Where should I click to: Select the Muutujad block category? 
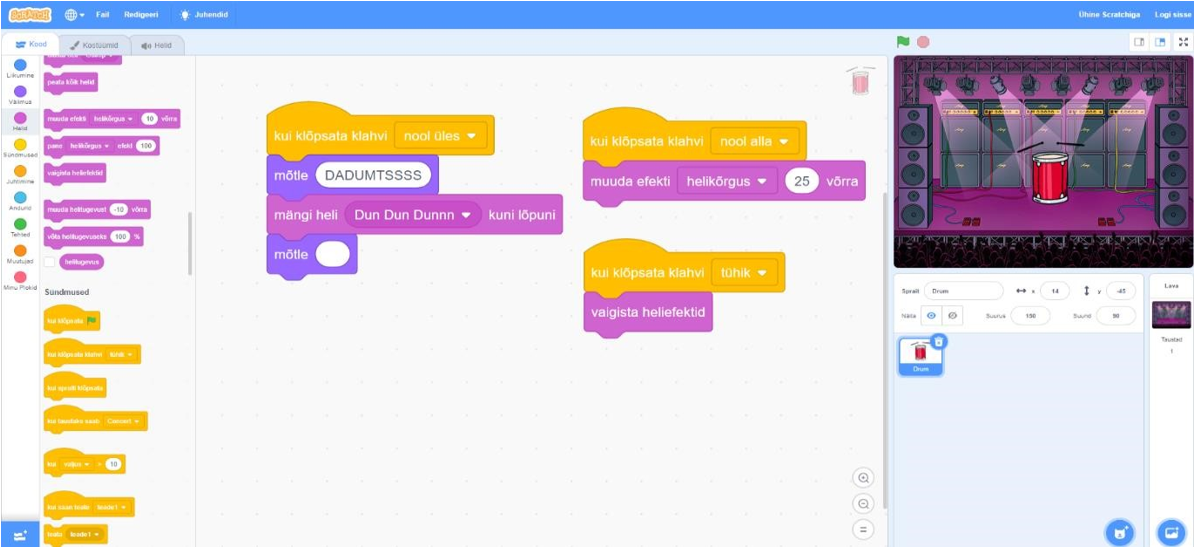pyautogui.click(x=21, y=254)
